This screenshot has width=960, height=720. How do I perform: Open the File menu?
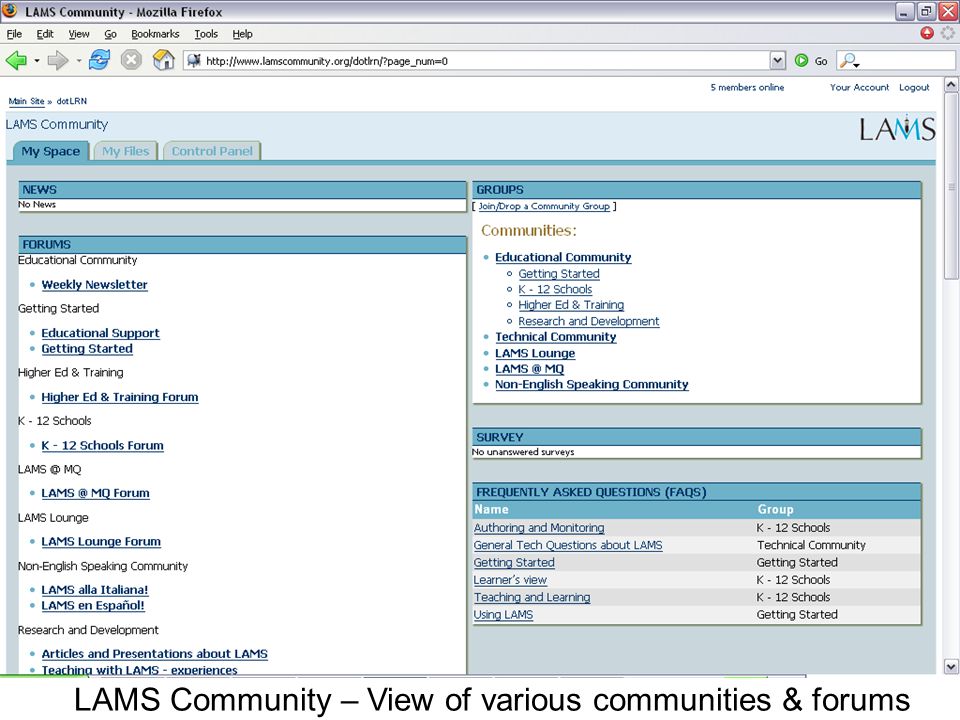click(x=14, y=34)
